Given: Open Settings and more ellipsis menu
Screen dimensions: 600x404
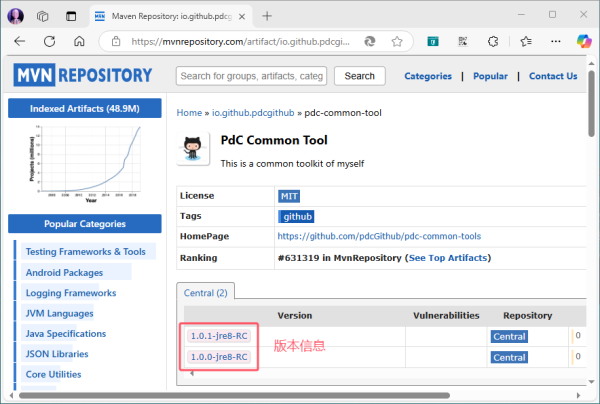Looking at the screenshot, I should (x=556, y=41).
